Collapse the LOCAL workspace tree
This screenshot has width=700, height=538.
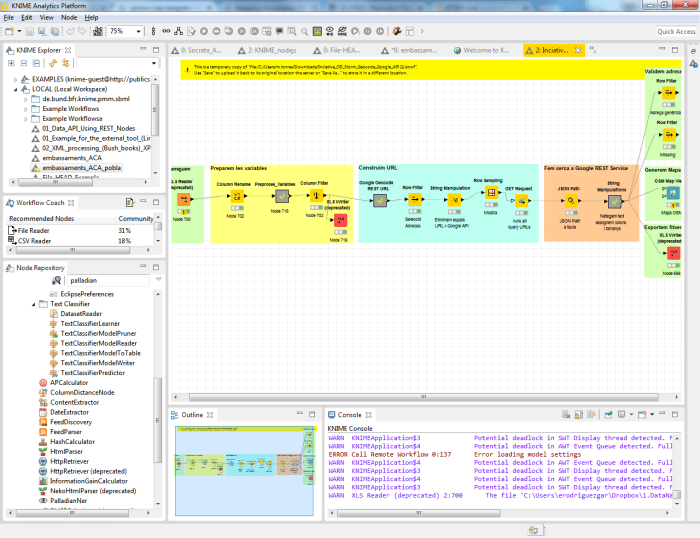15,88
